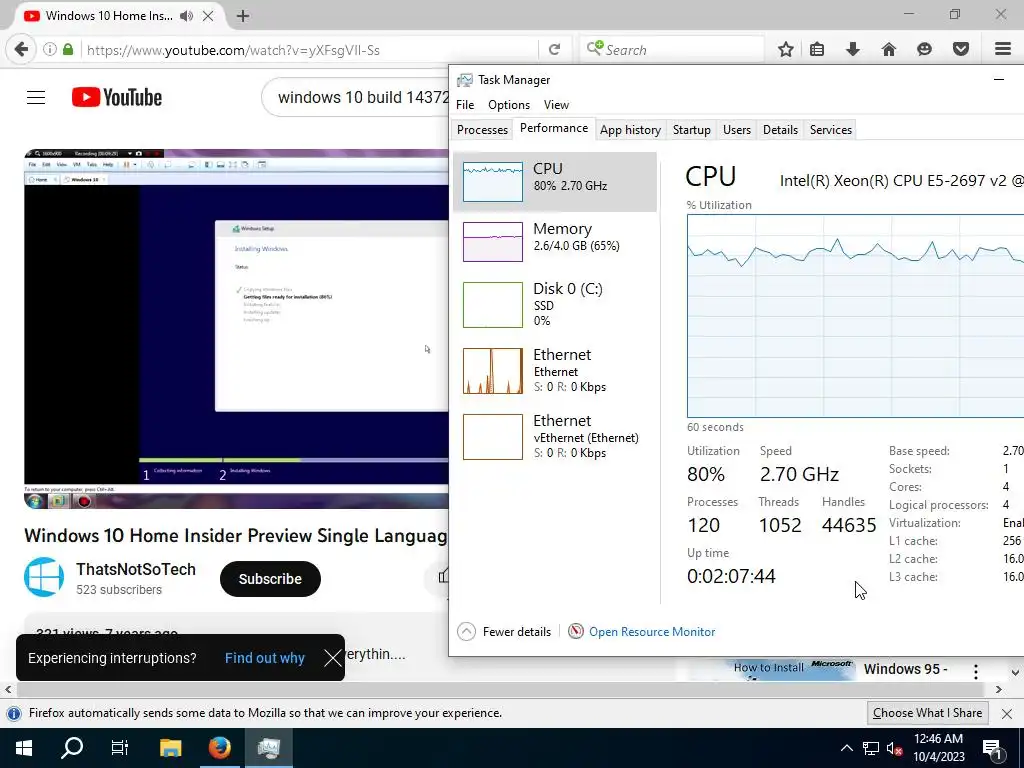The width and height of the screenshot is (1024, 768).
Task: Open Windows Start menu
Action: [x=24, y=748]
